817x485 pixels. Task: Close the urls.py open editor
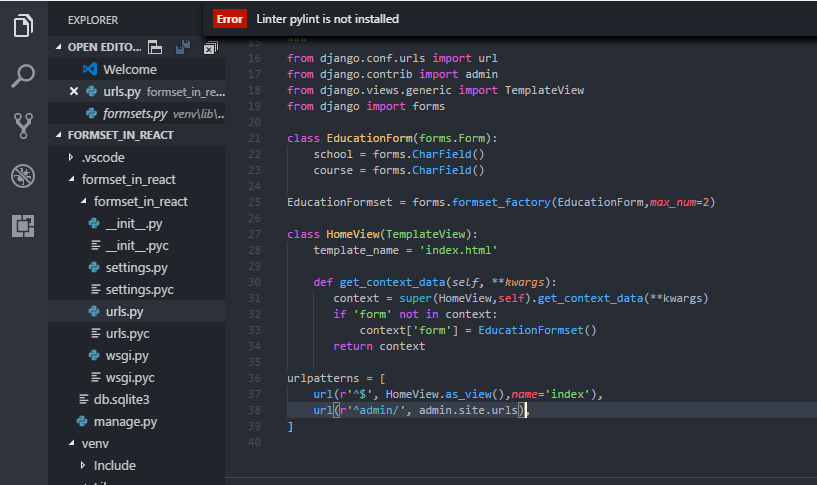coord(74,92)
